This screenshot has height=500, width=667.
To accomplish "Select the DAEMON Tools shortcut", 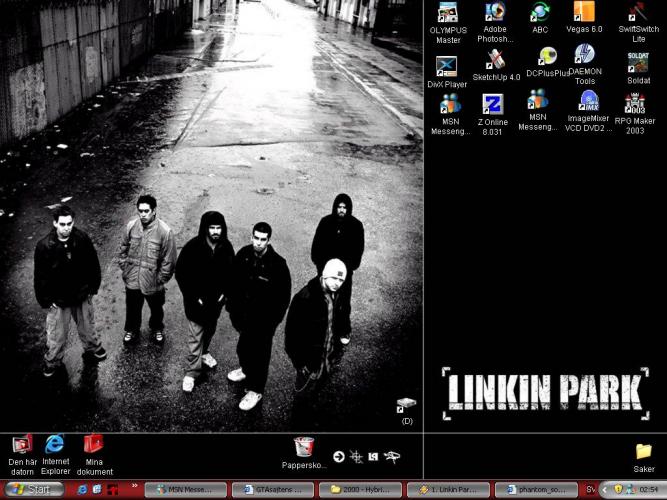I will click(x=585, y=55).
